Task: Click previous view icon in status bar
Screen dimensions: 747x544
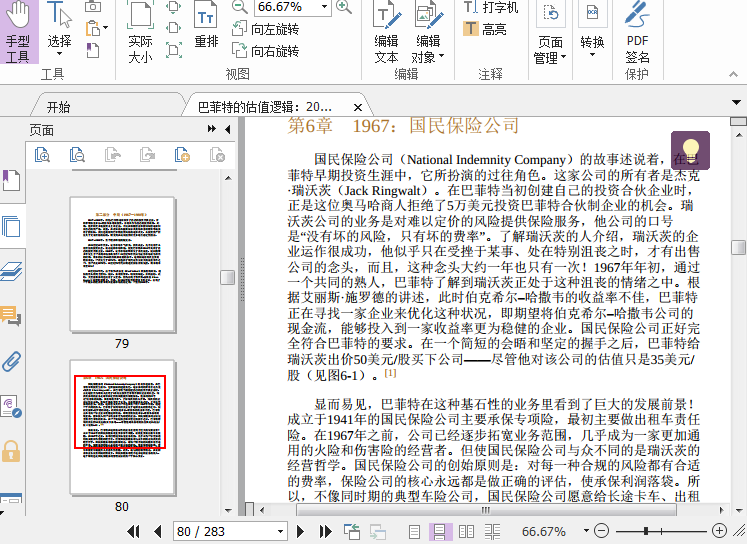Action: pos(352,531)
